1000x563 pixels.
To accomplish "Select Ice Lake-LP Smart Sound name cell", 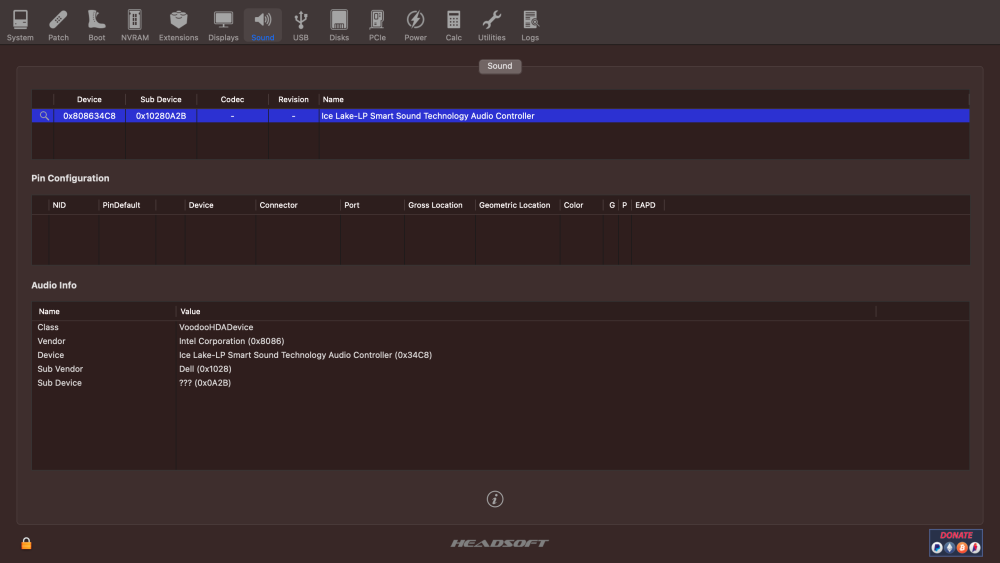I will click(x=644, y=116).
